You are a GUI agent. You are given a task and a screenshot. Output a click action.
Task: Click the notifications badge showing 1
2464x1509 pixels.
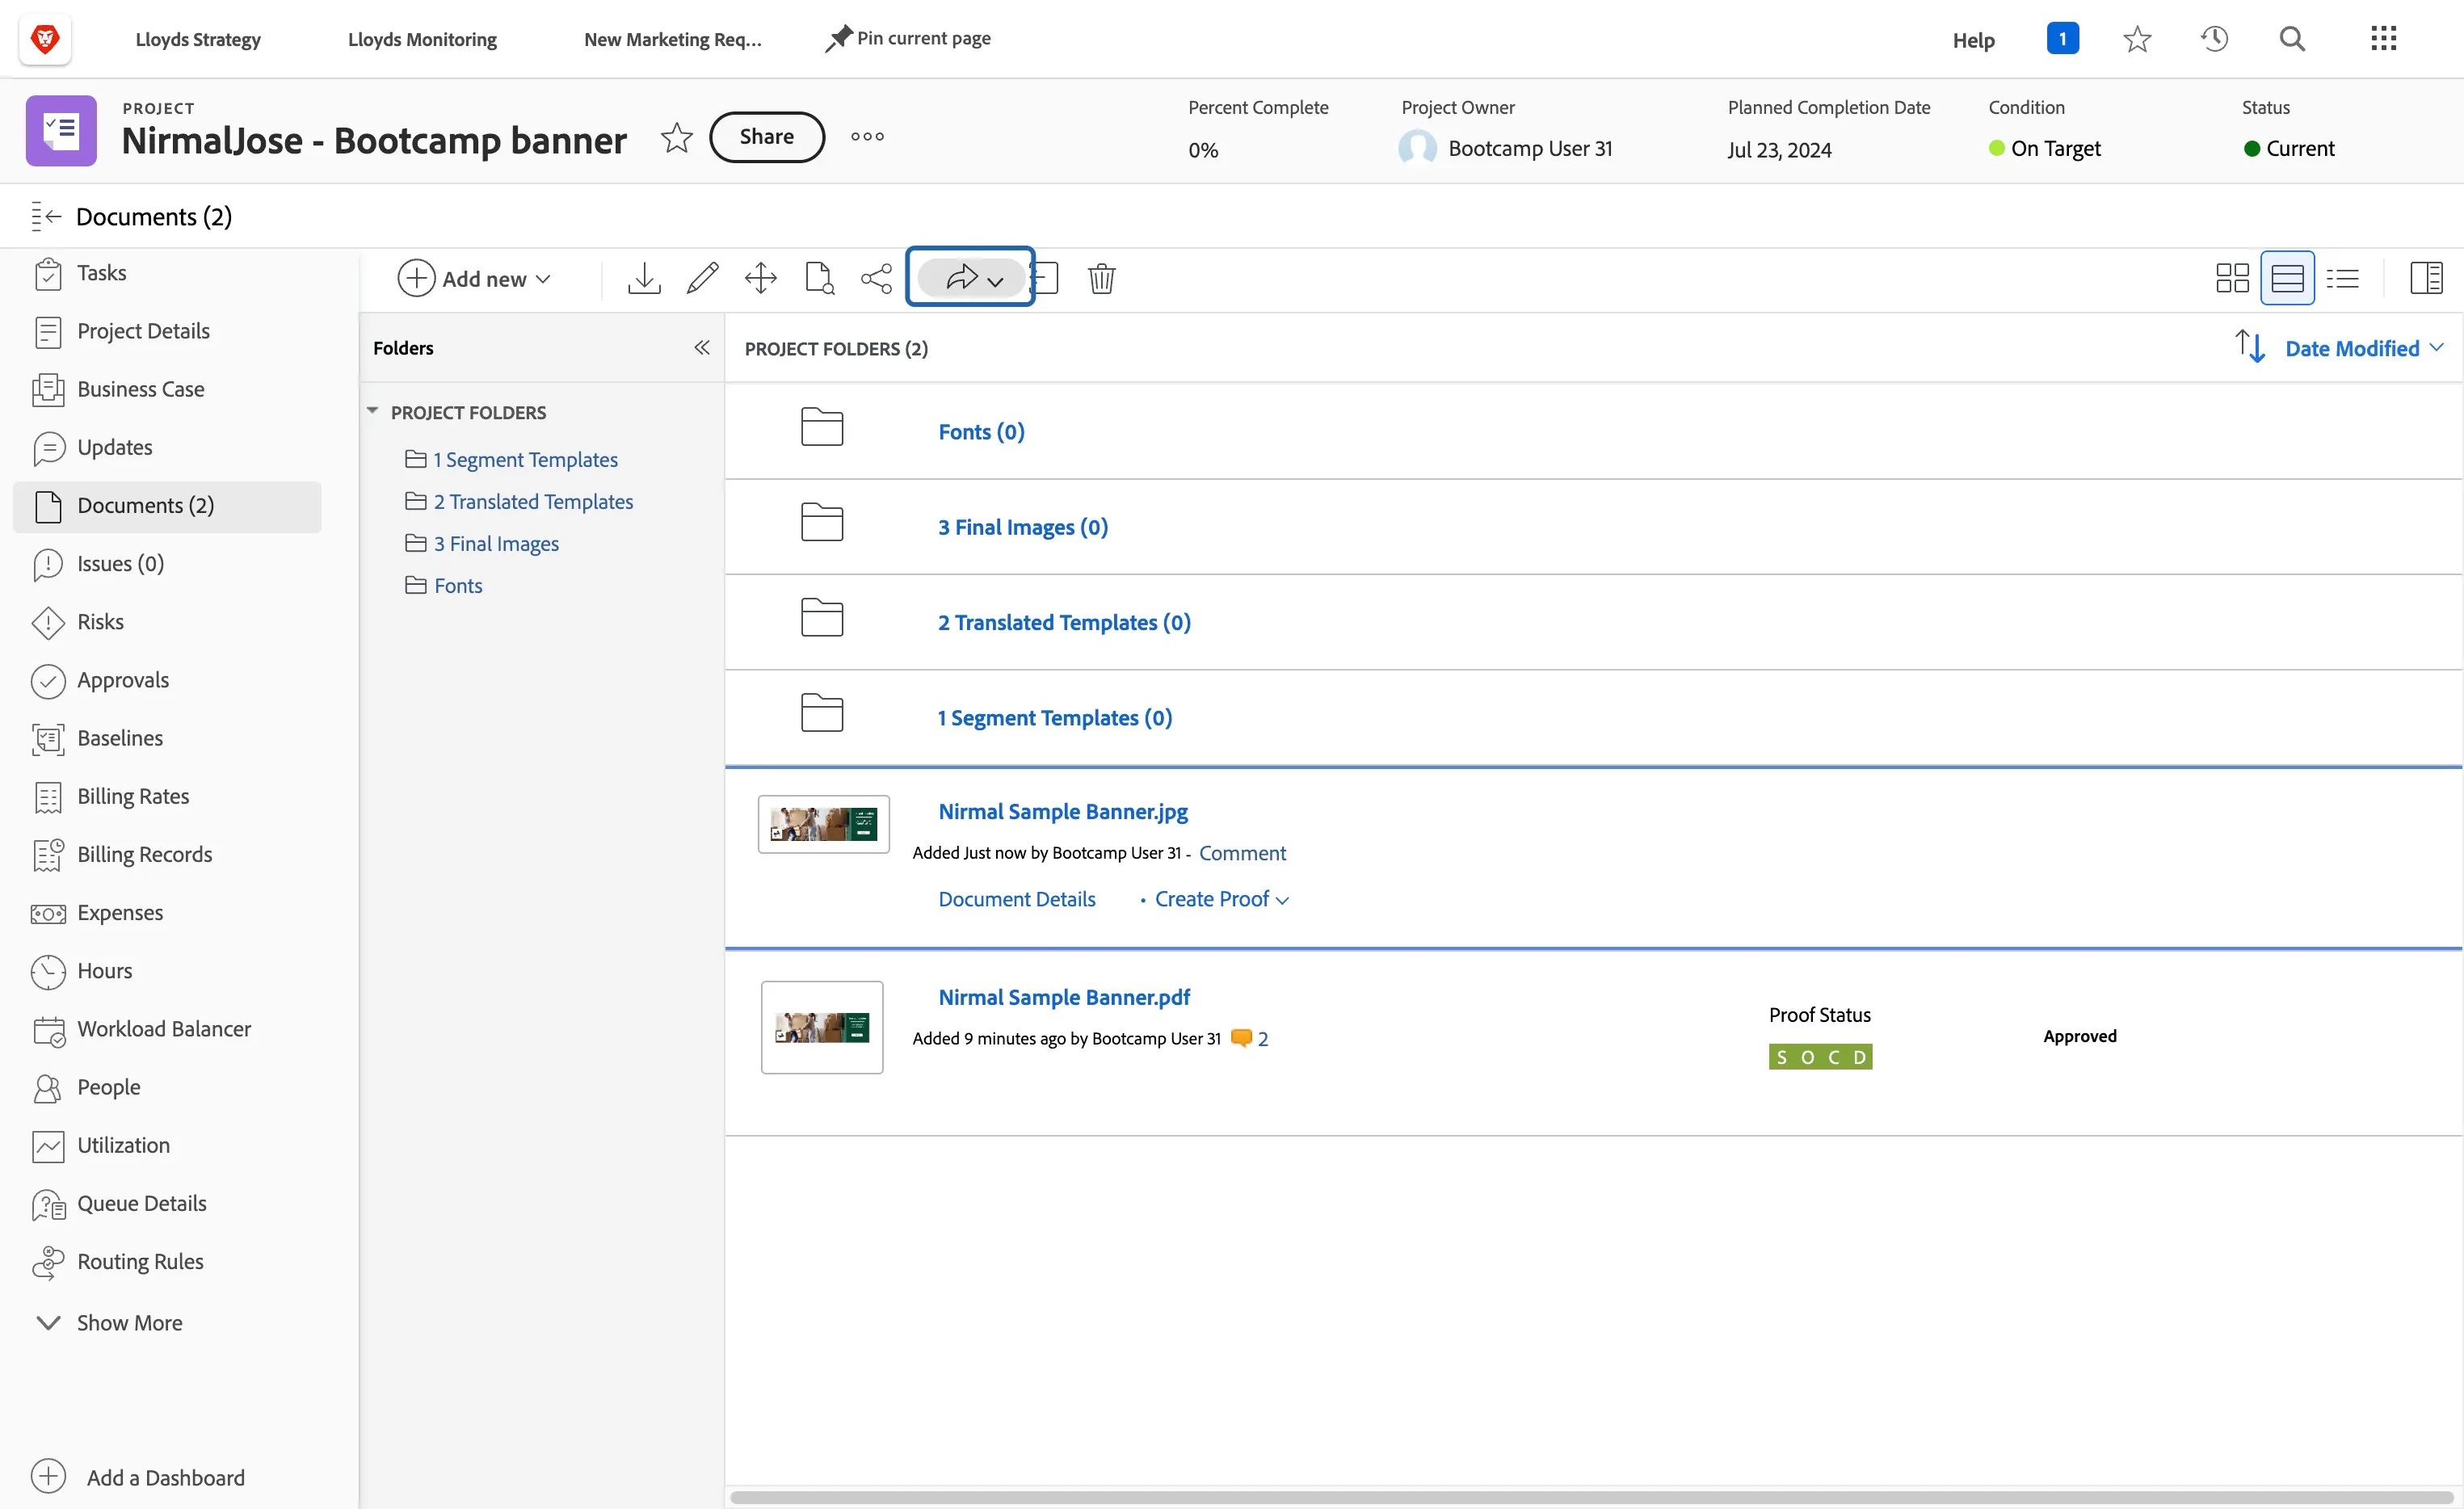(x=2062, y=39)
